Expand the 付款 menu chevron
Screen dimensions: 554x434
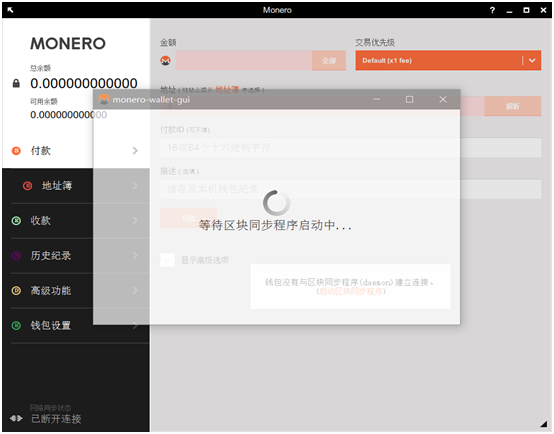click(135, 151)
